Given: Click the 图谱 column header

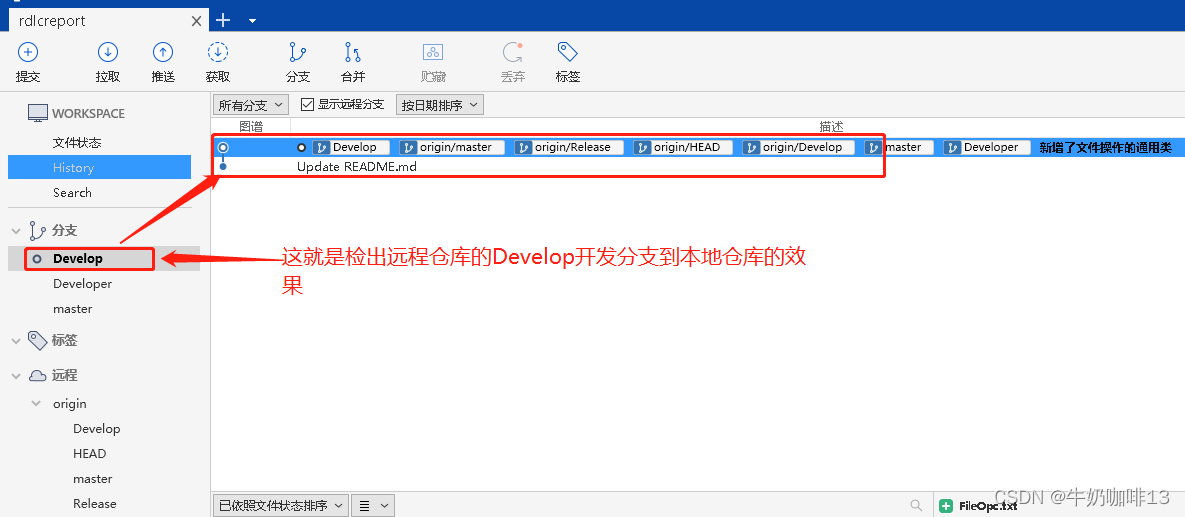Looking at the screenshot, I should point(250,126).
